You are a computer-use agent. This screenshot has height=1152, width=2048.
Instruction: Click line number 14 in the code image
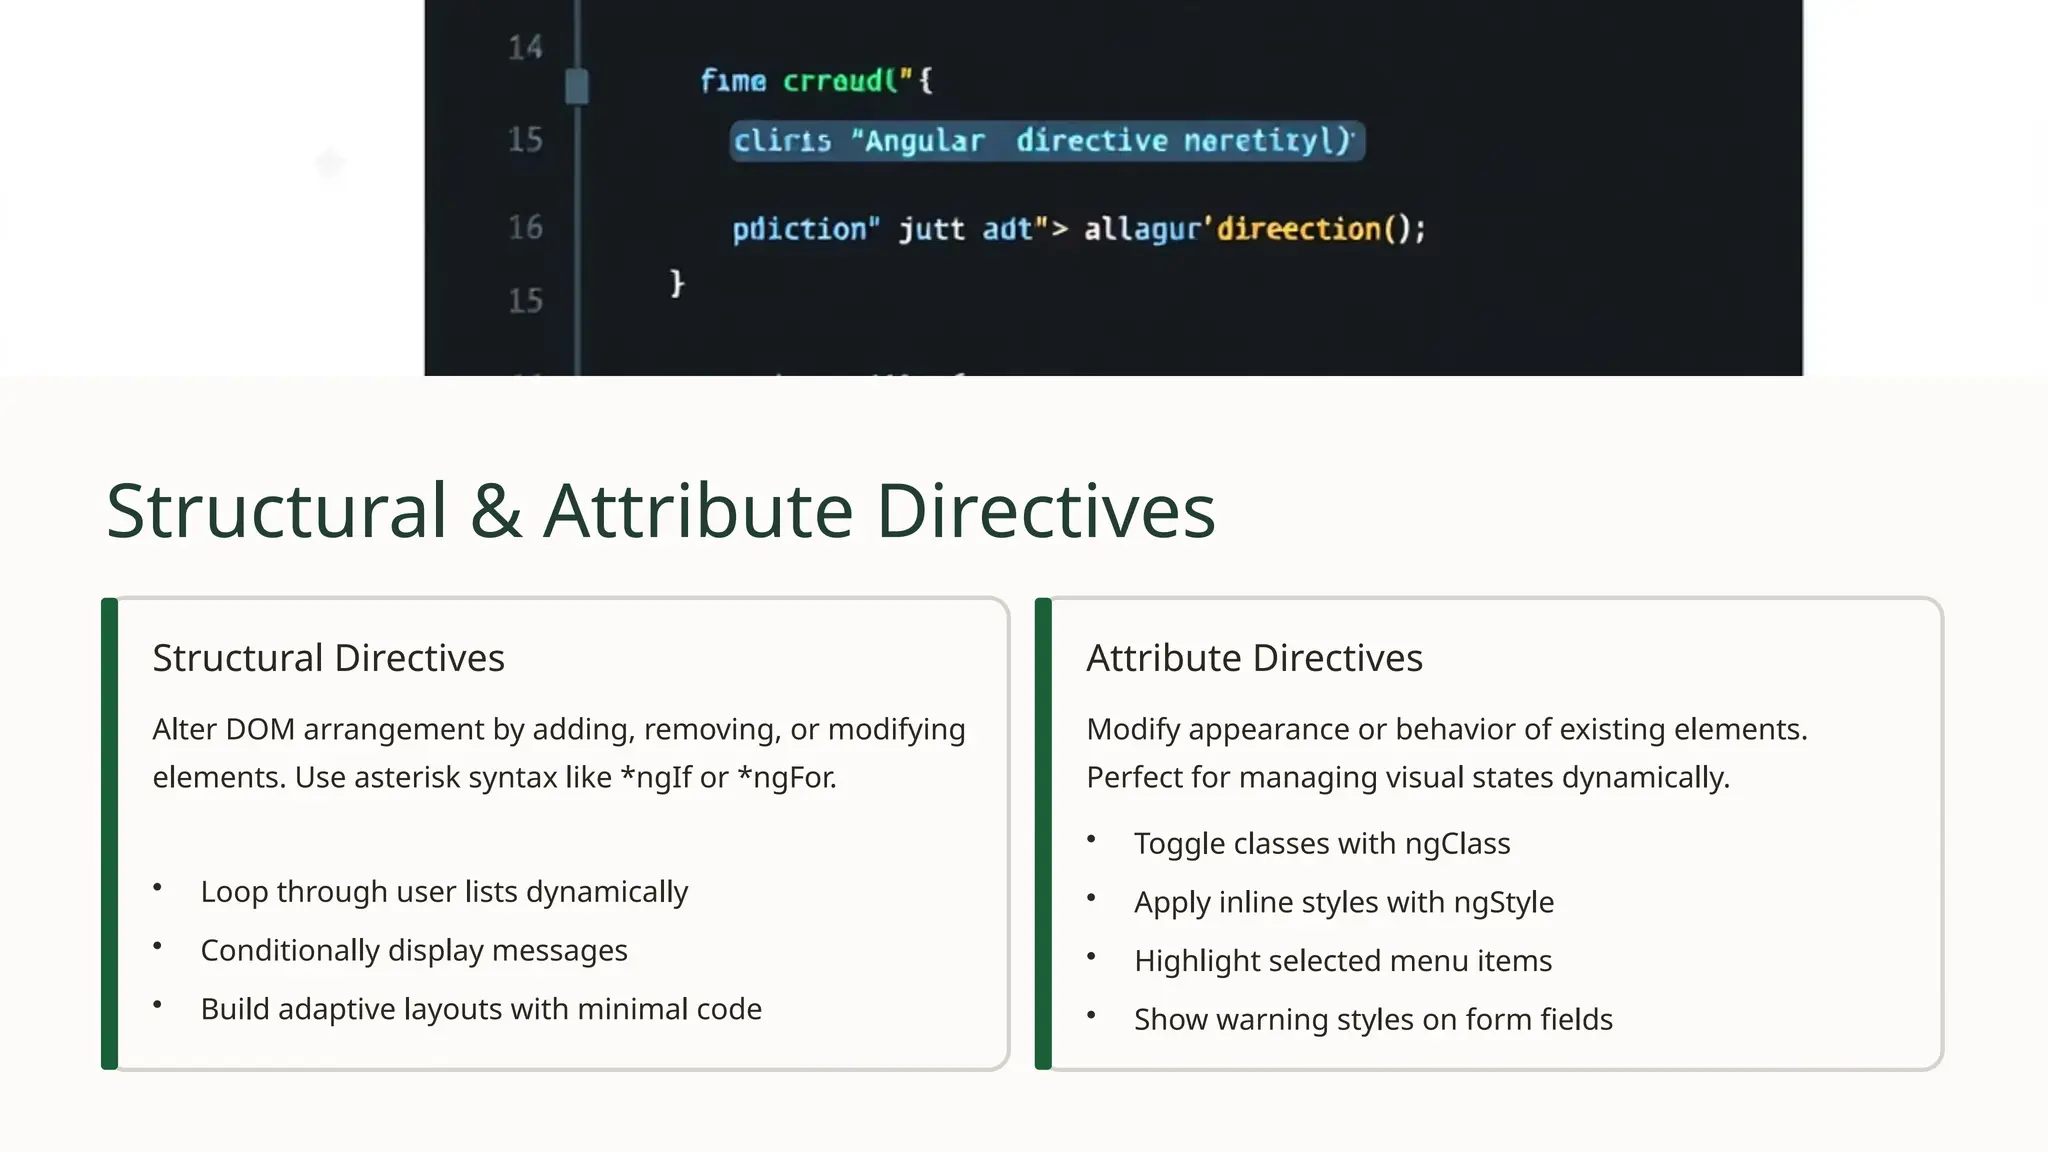point(525,47)
